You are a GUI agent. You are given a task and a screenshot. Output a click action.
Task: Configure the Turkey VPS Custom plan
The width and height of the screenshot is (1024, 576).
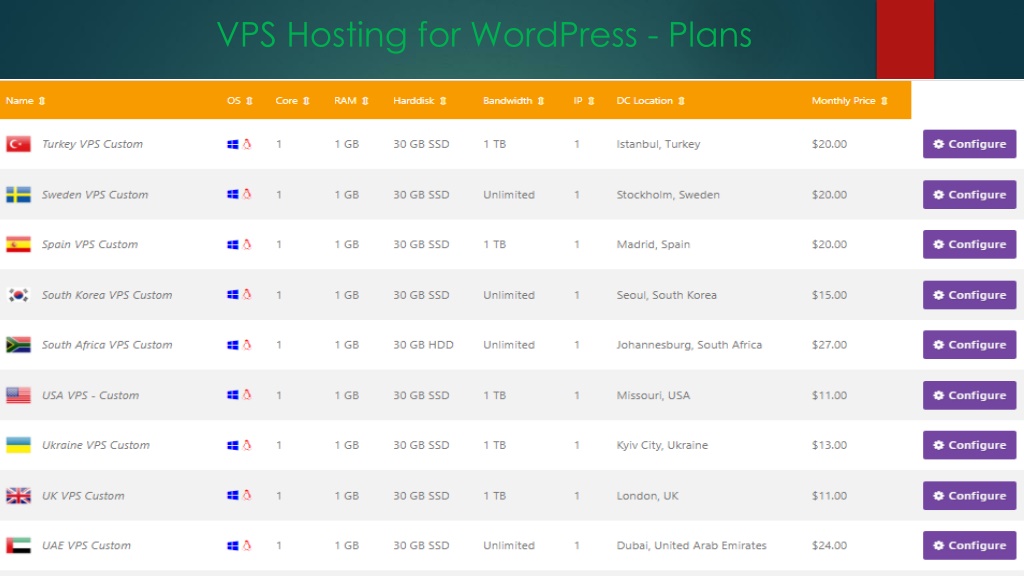[x=969, y=144]
